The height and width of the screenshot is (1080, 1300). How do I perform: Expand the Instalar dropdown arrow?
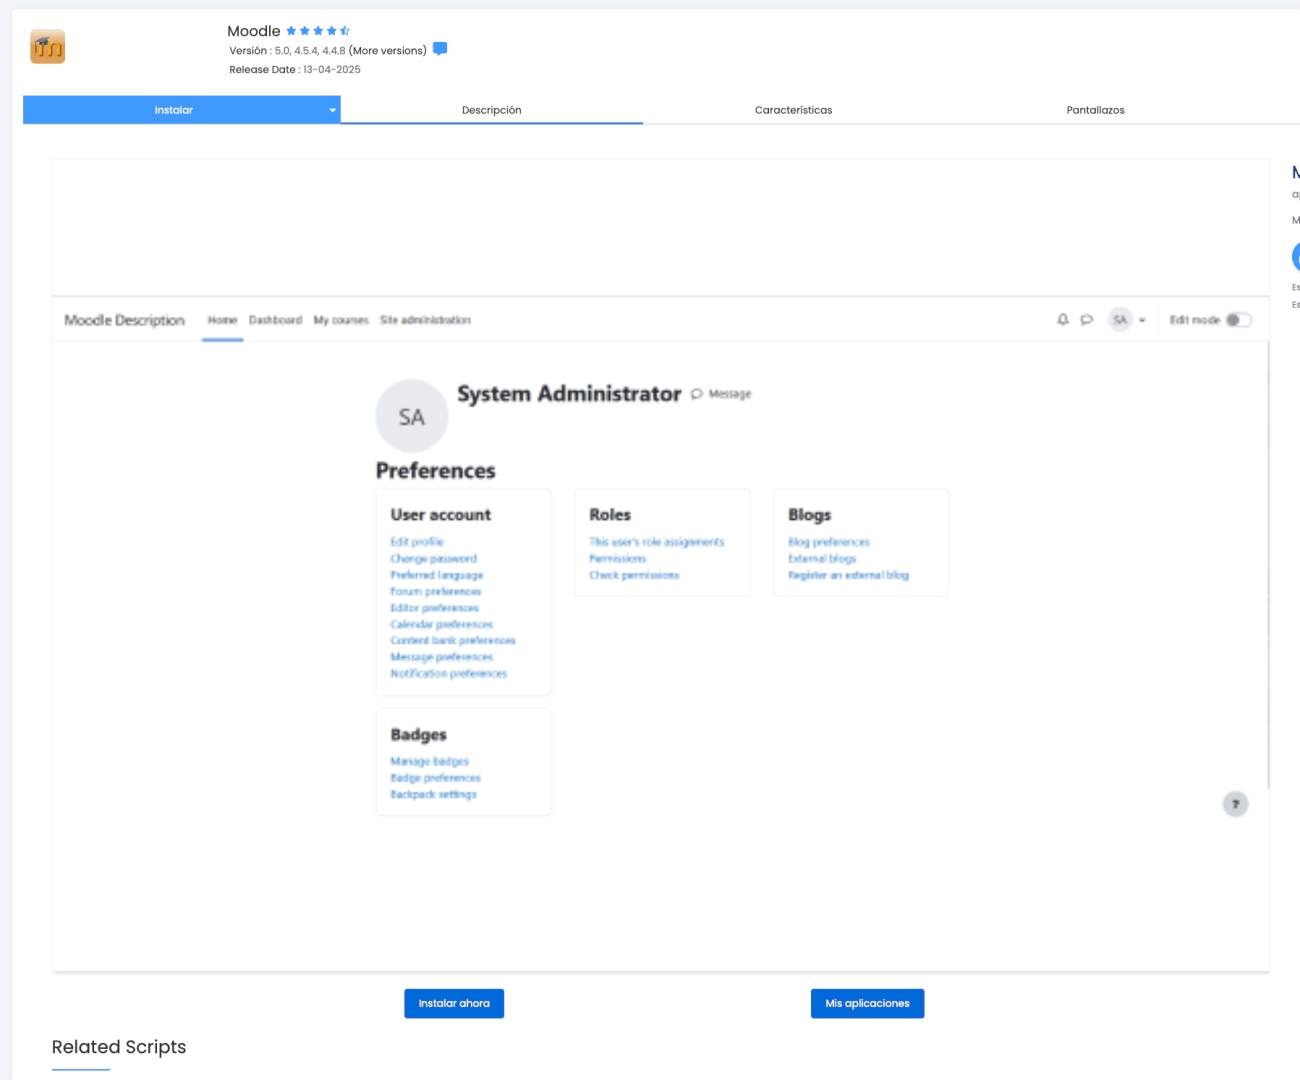333,110
